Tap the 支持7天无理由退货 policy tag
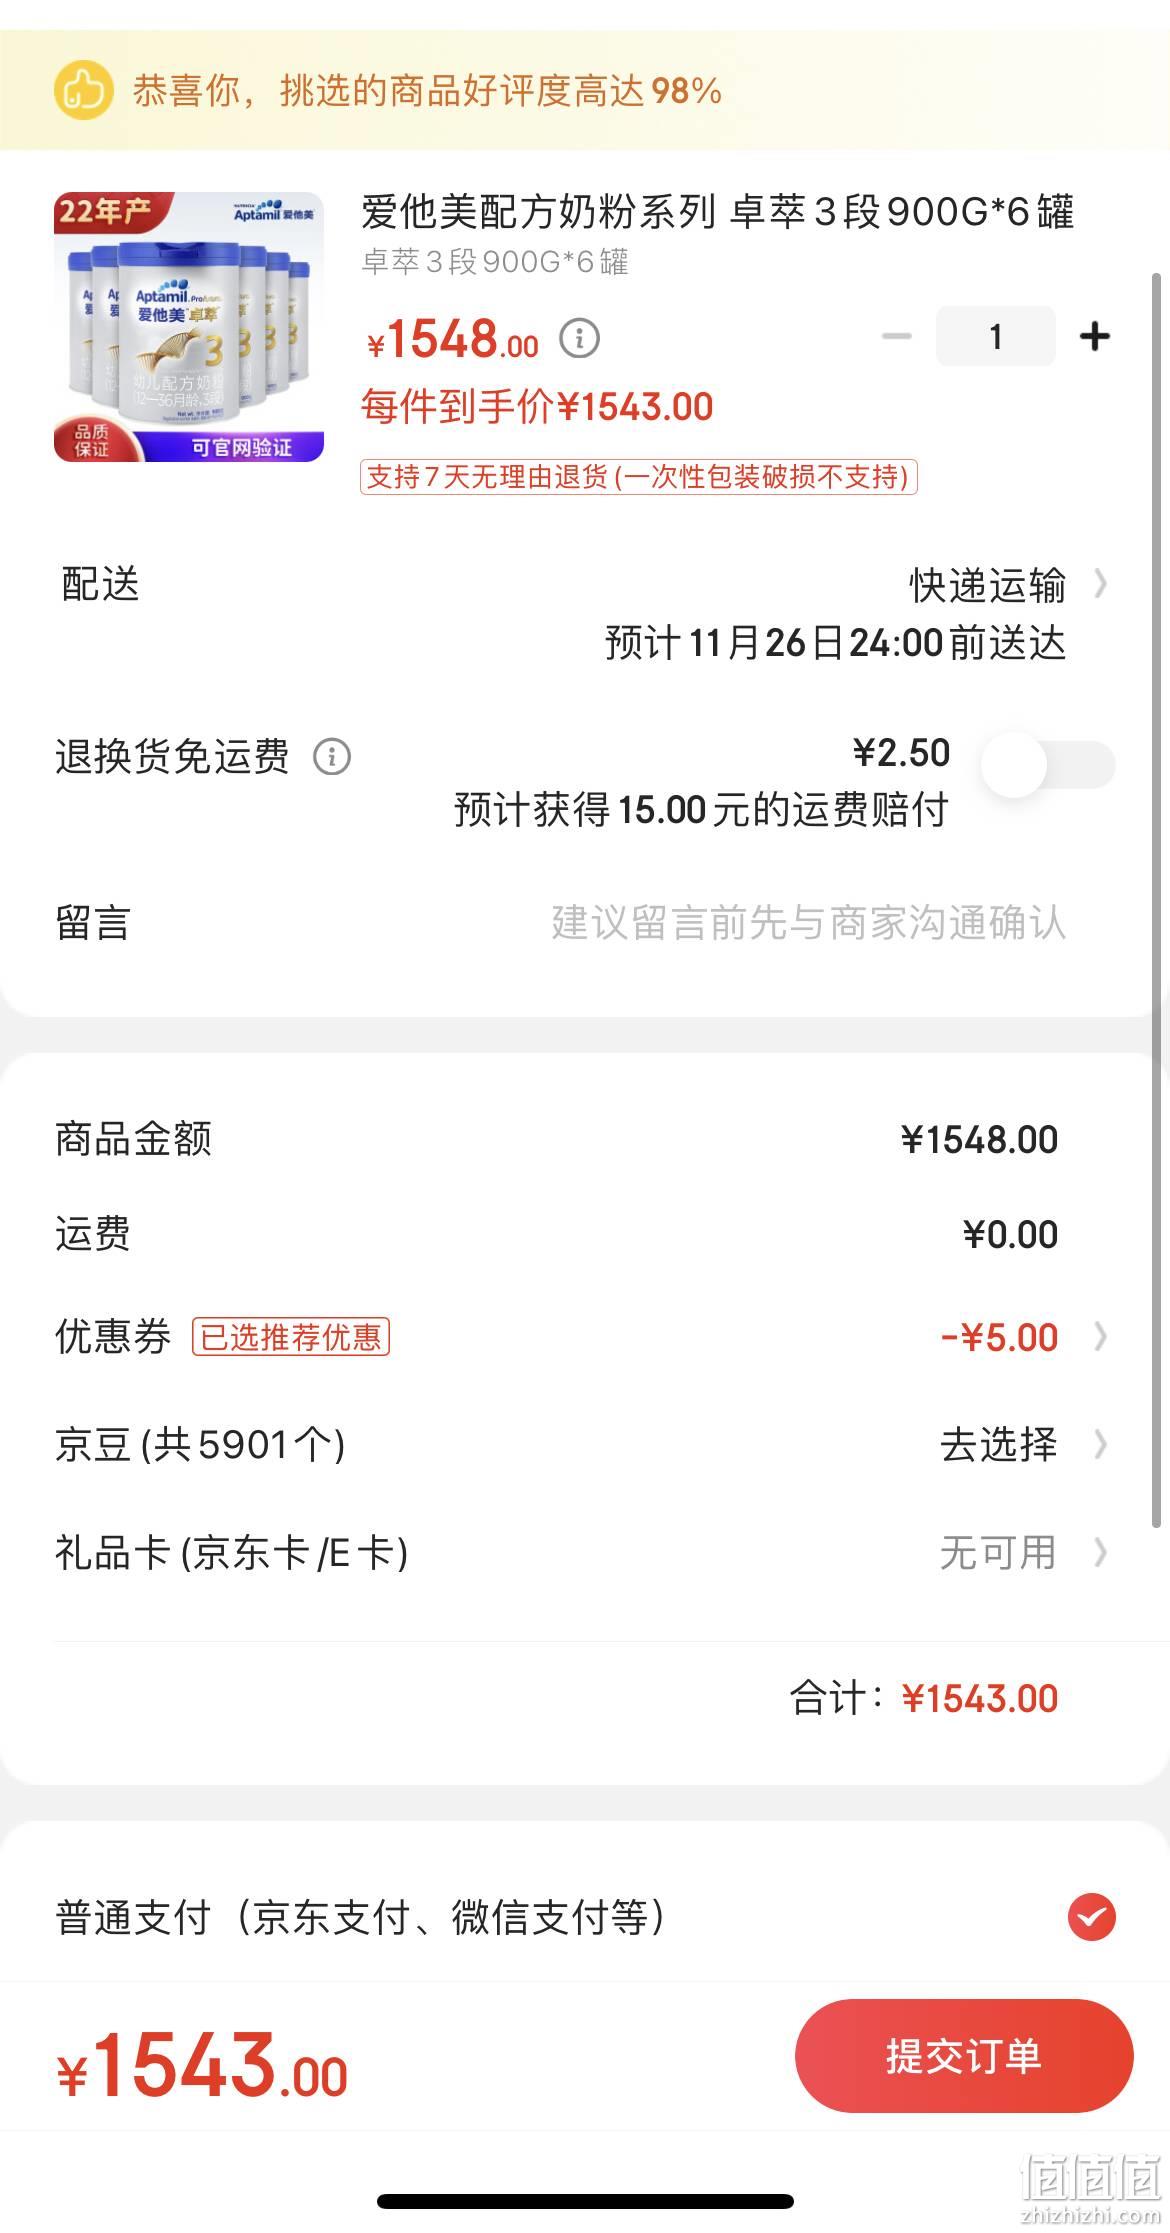Viewport: 1170px width, 2233px height. tap(639, 477)
